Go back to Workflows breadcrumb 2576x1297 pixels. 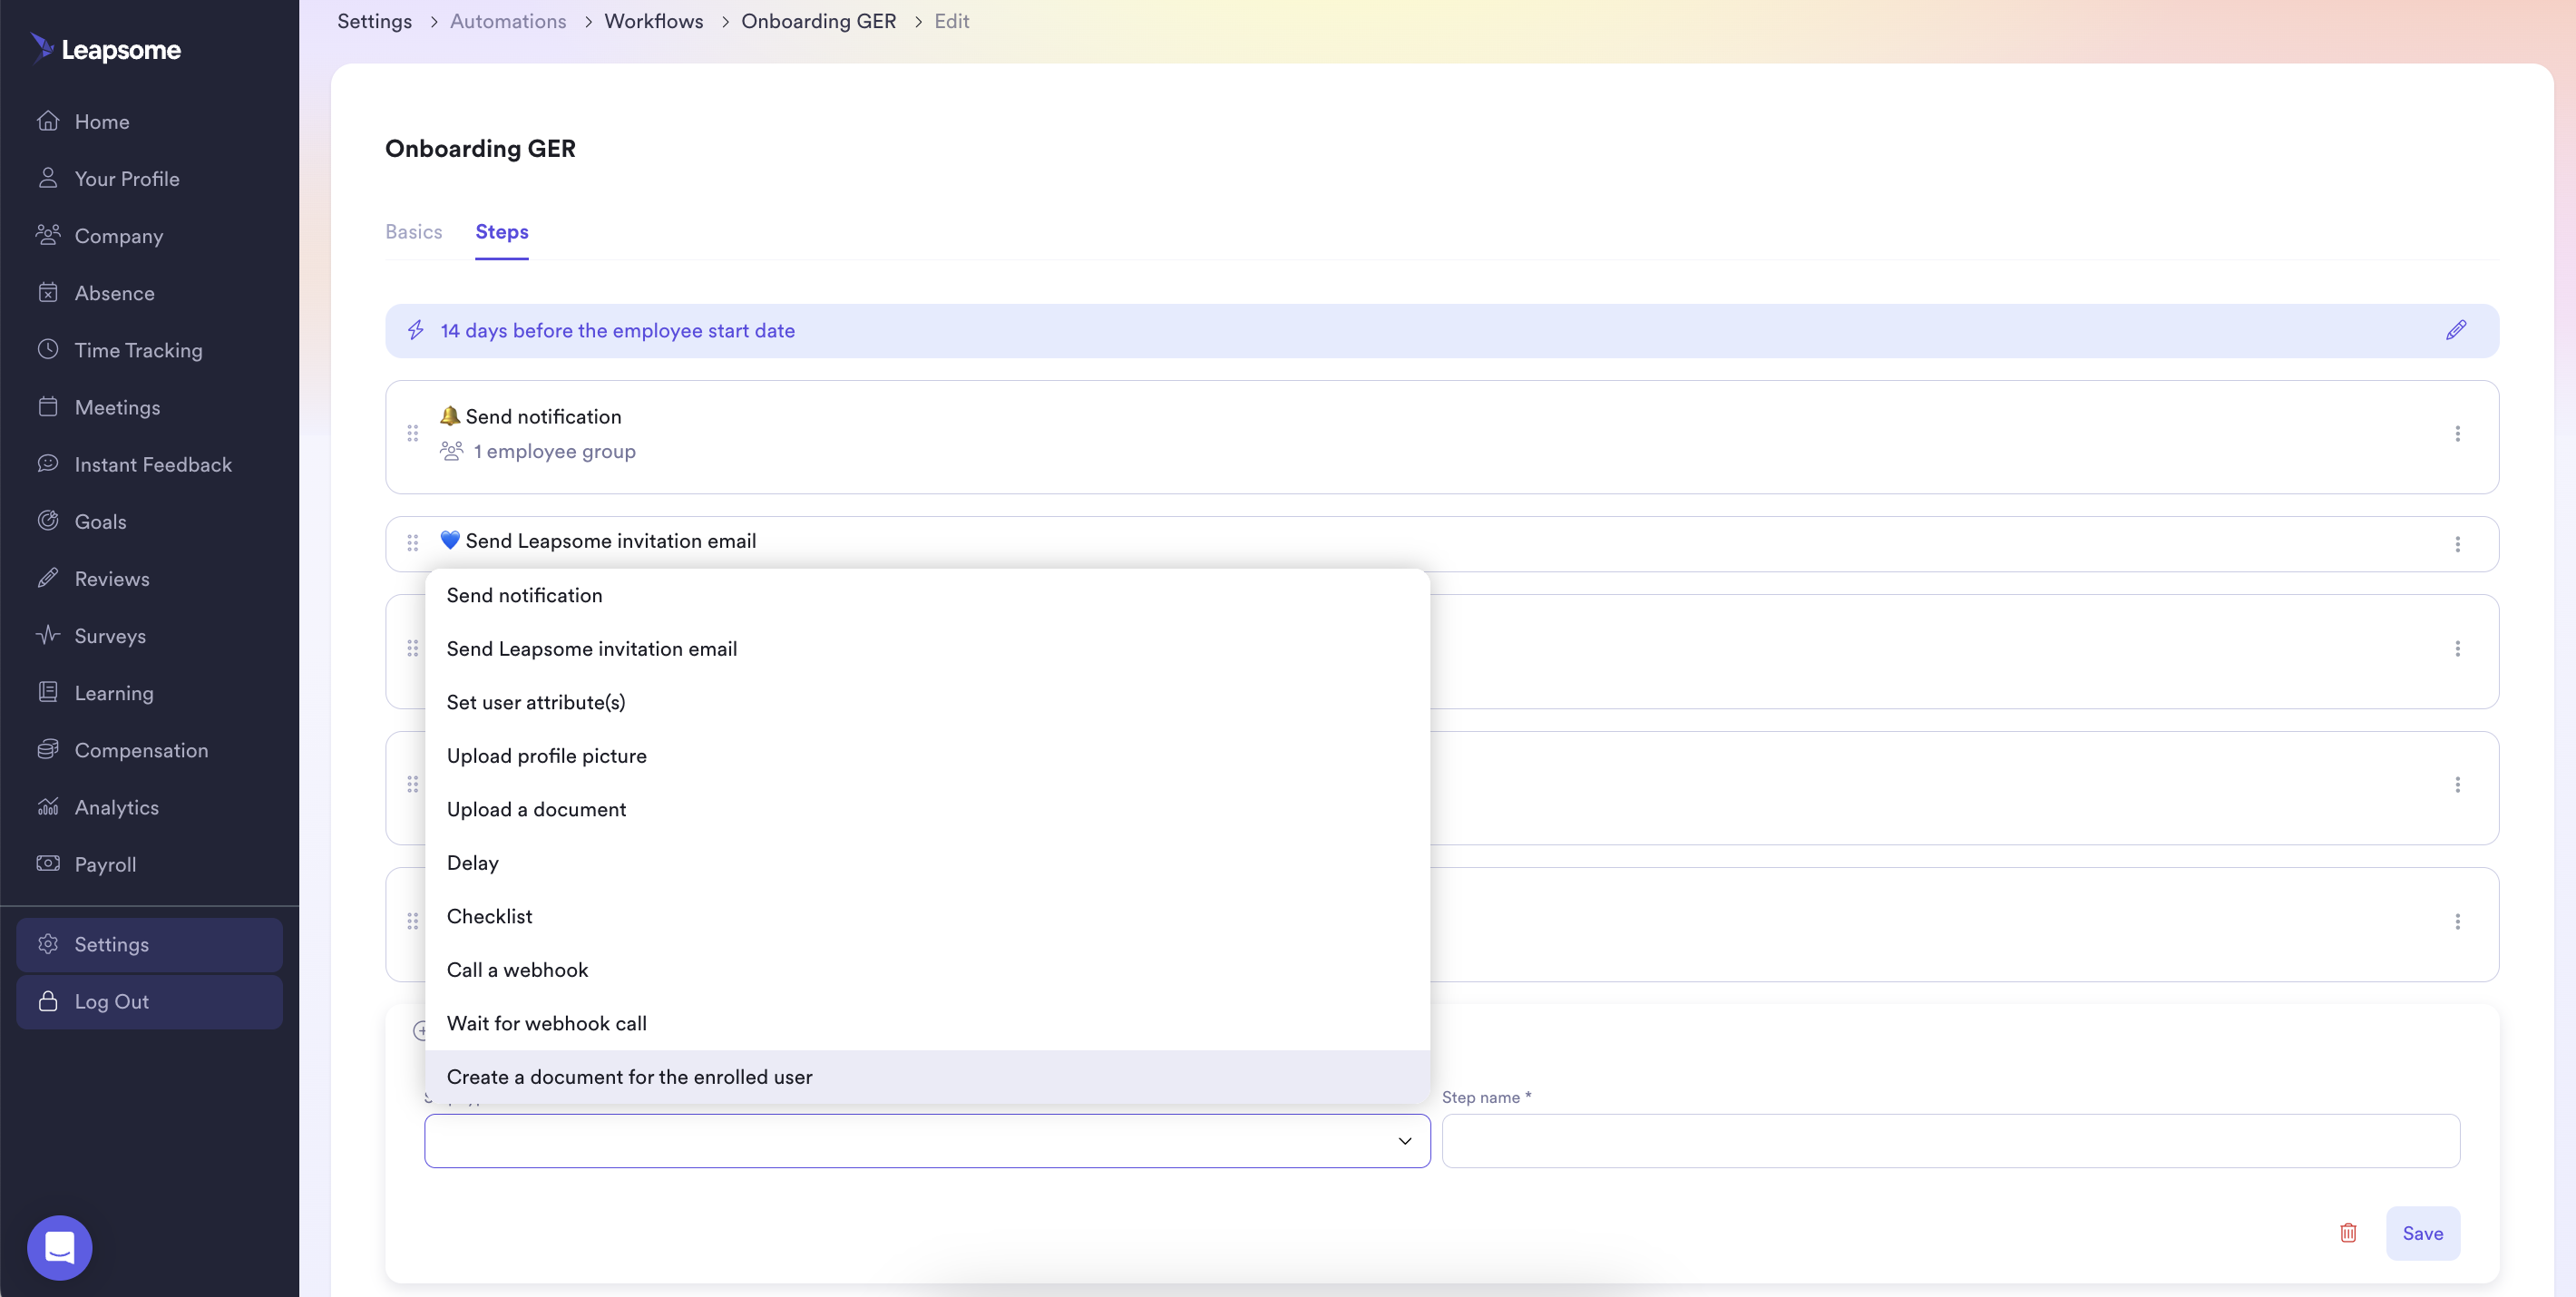click(654, 21)
